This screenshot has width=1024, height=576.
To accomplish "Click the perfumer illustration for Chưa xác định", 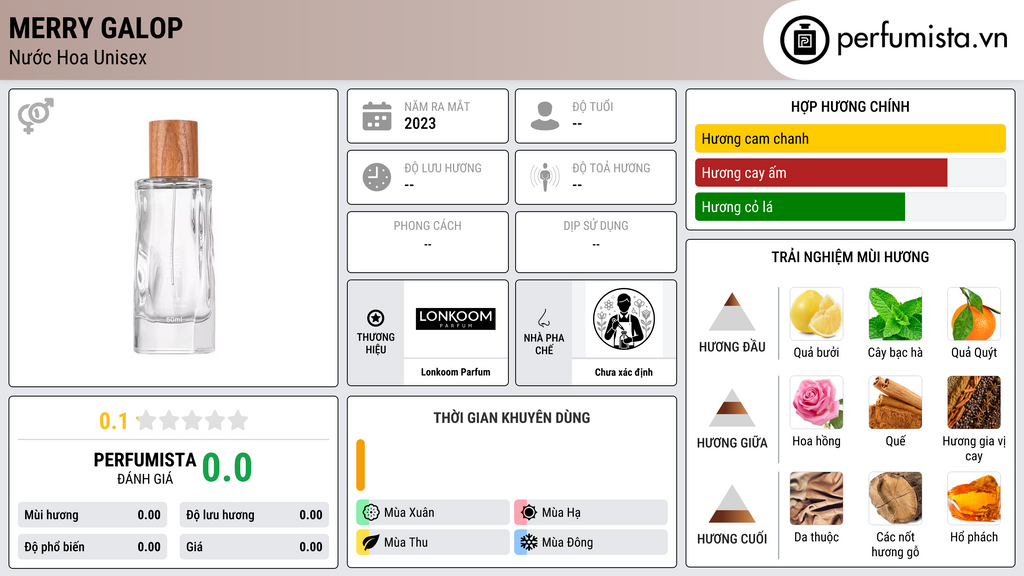I will click(624, 319).
